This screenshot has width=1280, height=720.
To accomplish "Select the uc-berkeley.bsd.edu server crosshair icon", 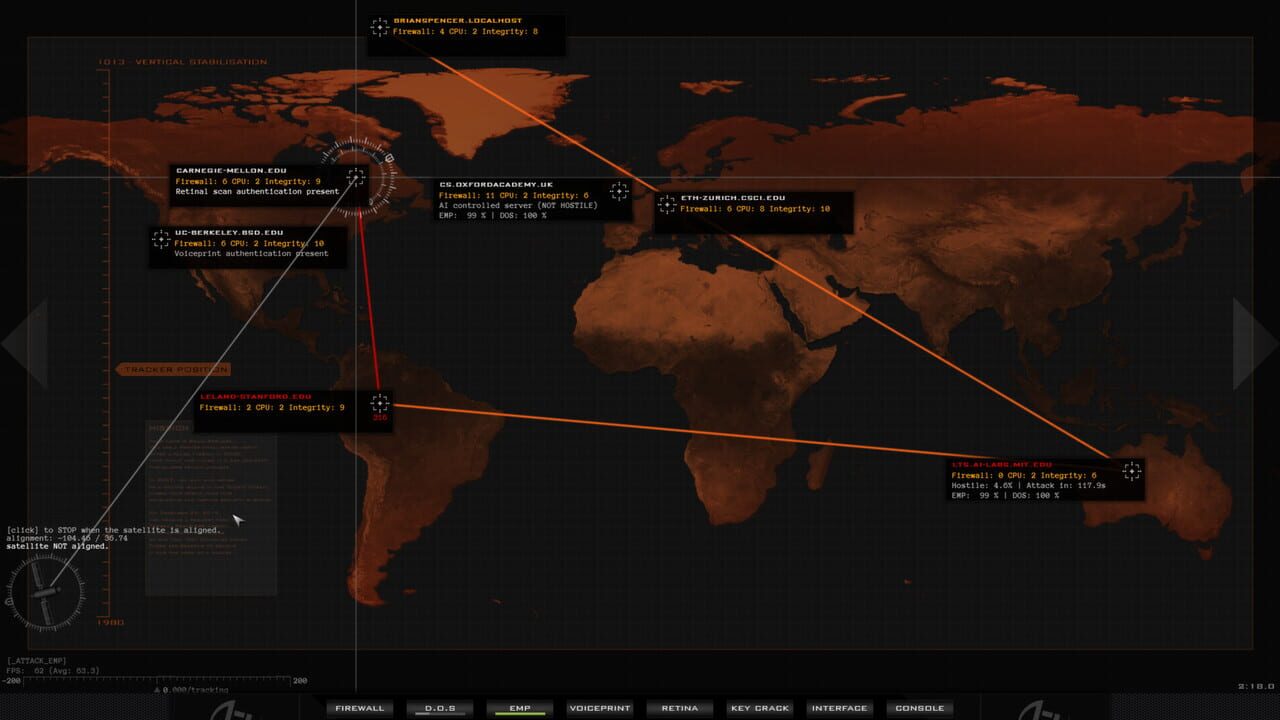I will point(161,238).
